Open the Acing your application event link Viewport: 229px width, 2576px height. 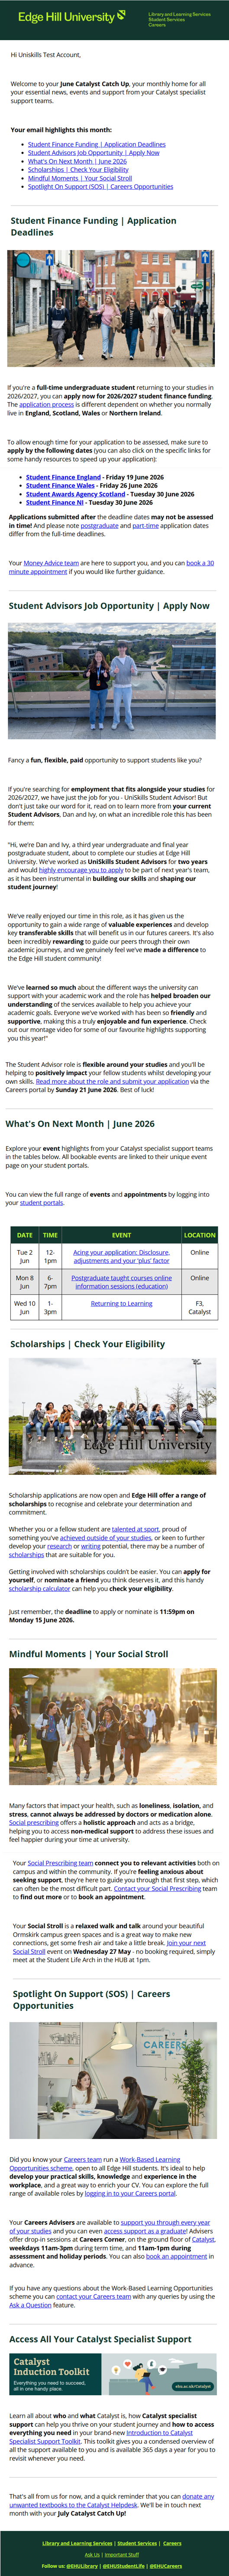coord(121,1256)
